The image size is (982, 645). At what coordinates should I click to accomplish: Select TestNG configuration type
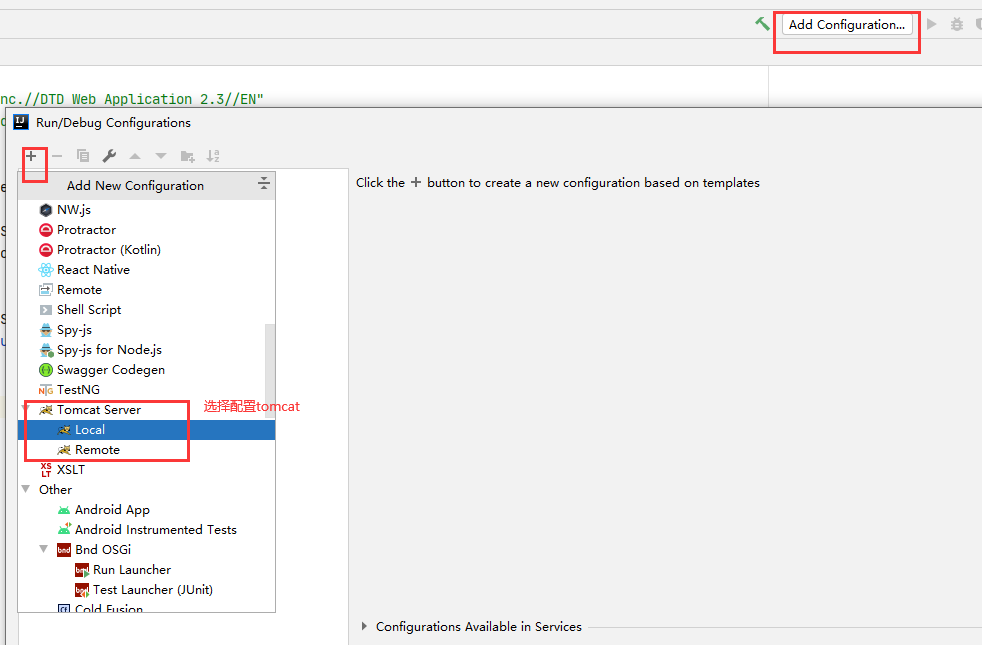tap(147, 390)
